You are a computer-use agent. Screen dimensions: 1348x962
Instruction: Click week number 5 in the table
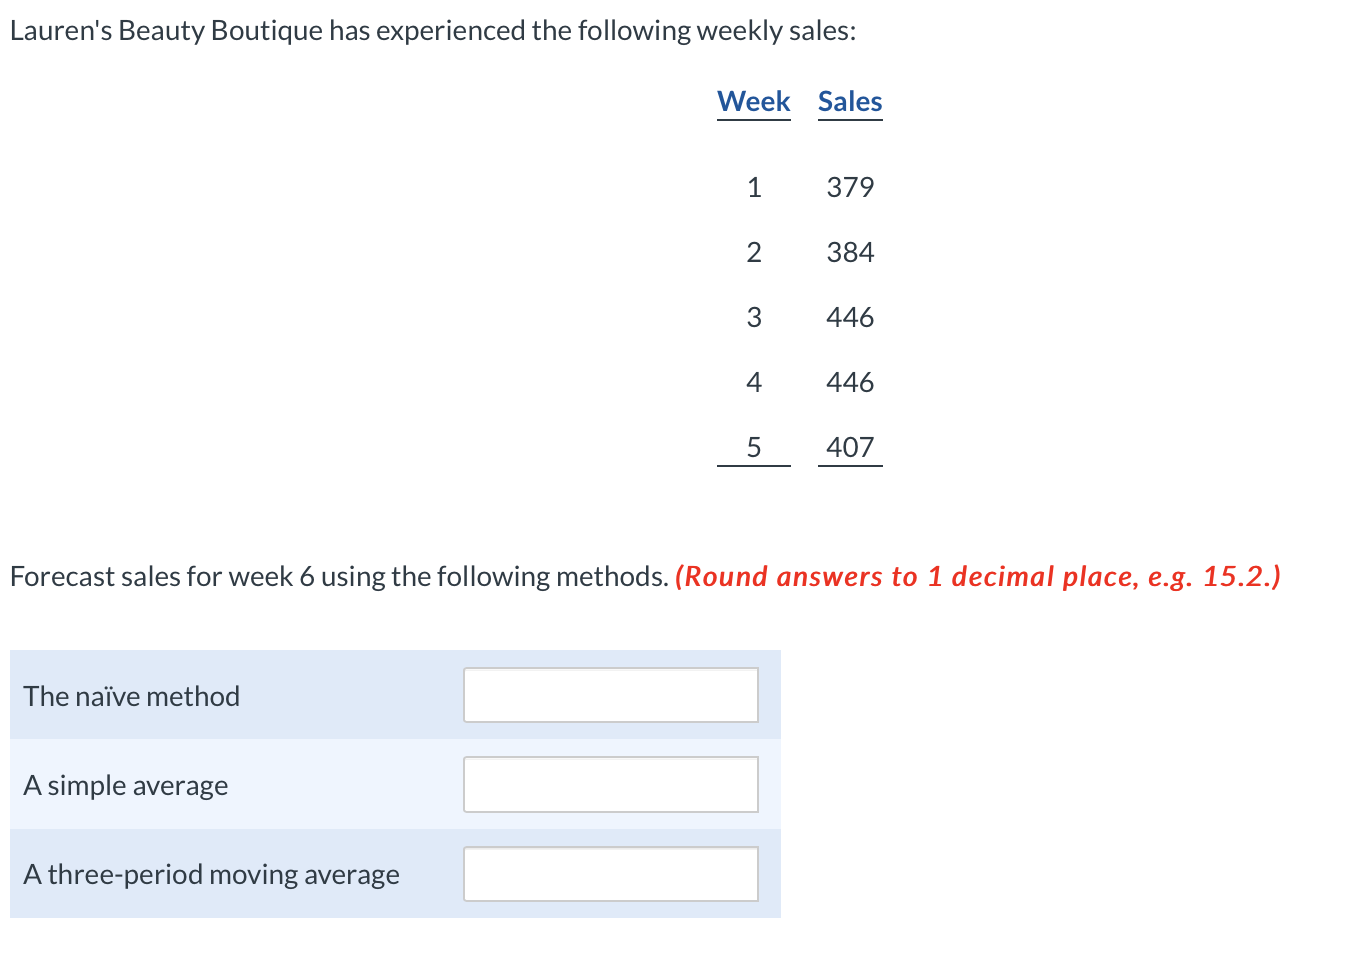click(x=754, y=447)
